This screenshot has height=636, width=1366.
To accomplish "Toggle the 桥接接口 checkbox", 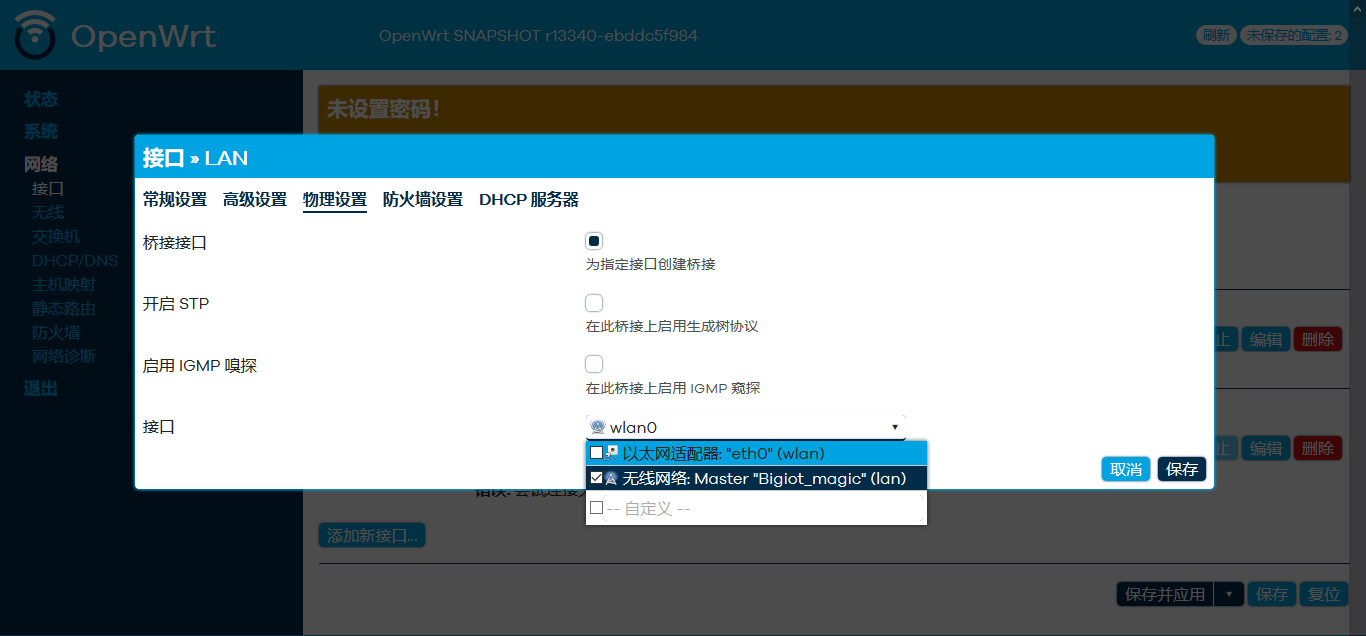I will 594,241.
